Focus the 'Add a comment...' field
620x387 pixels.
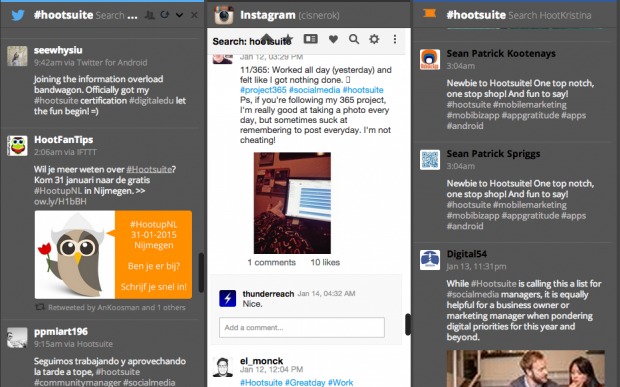point(302,327)
